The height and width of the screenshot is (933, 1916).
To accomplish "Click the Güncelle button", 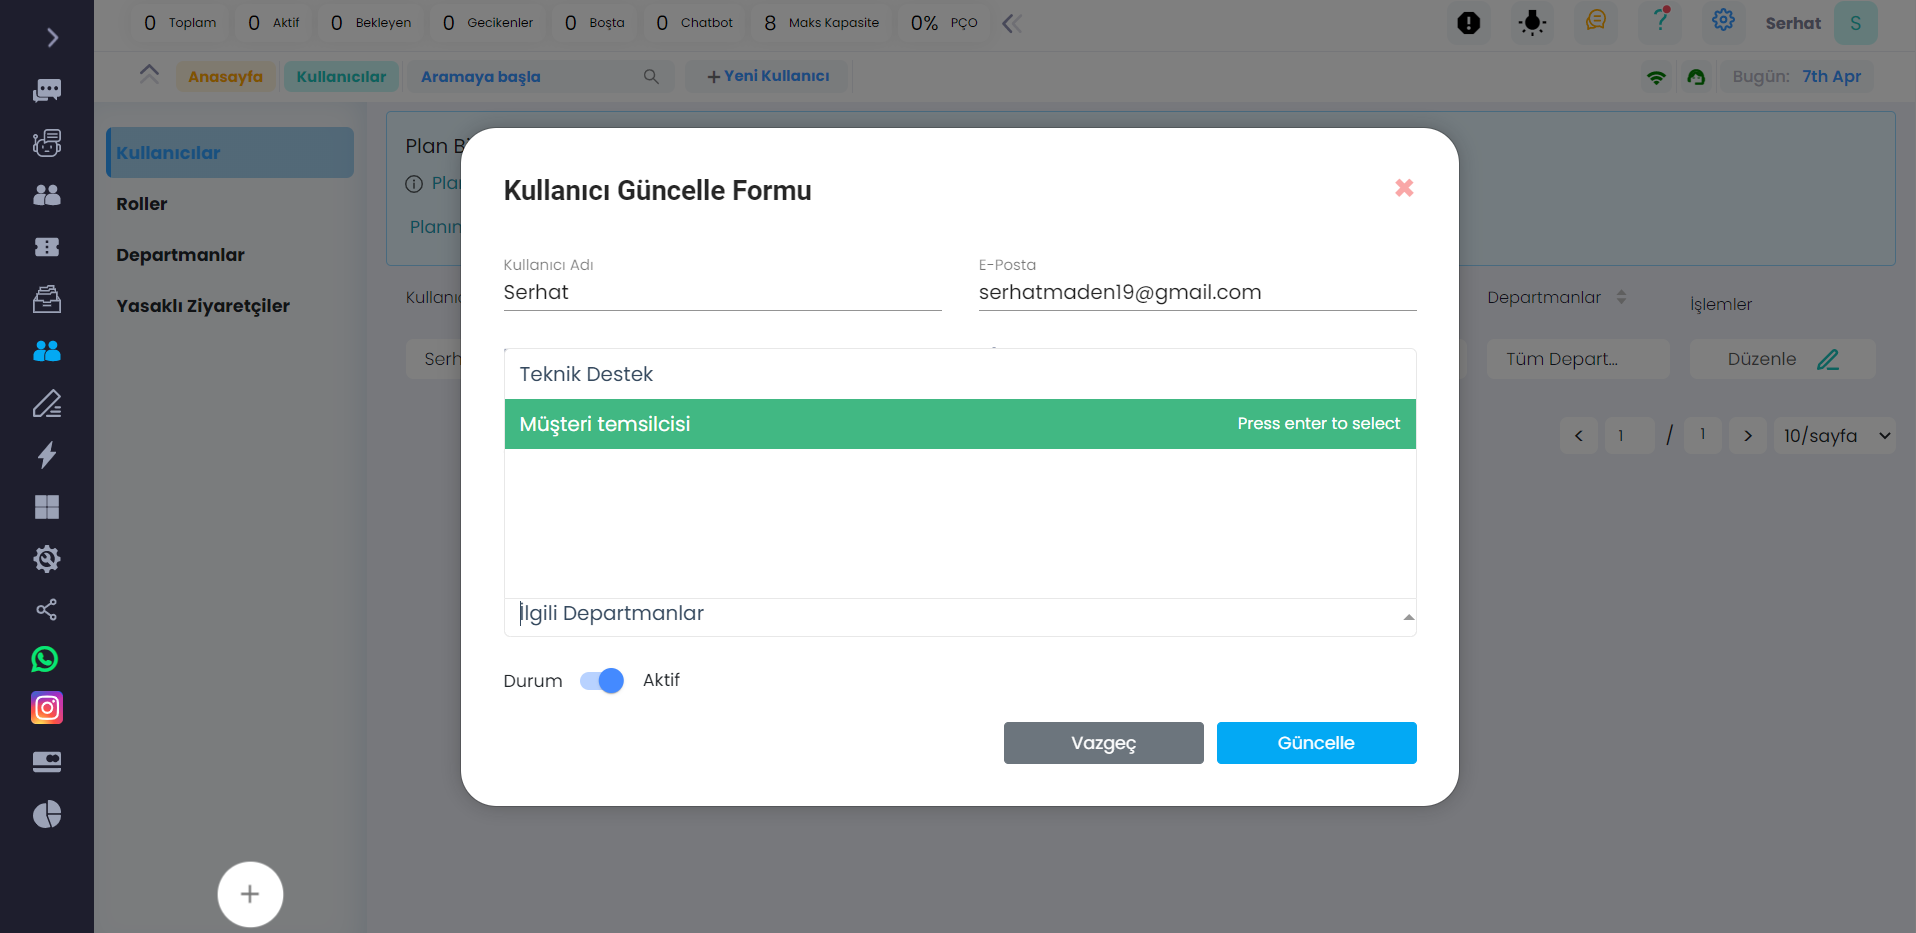I will coord(1316,743).
